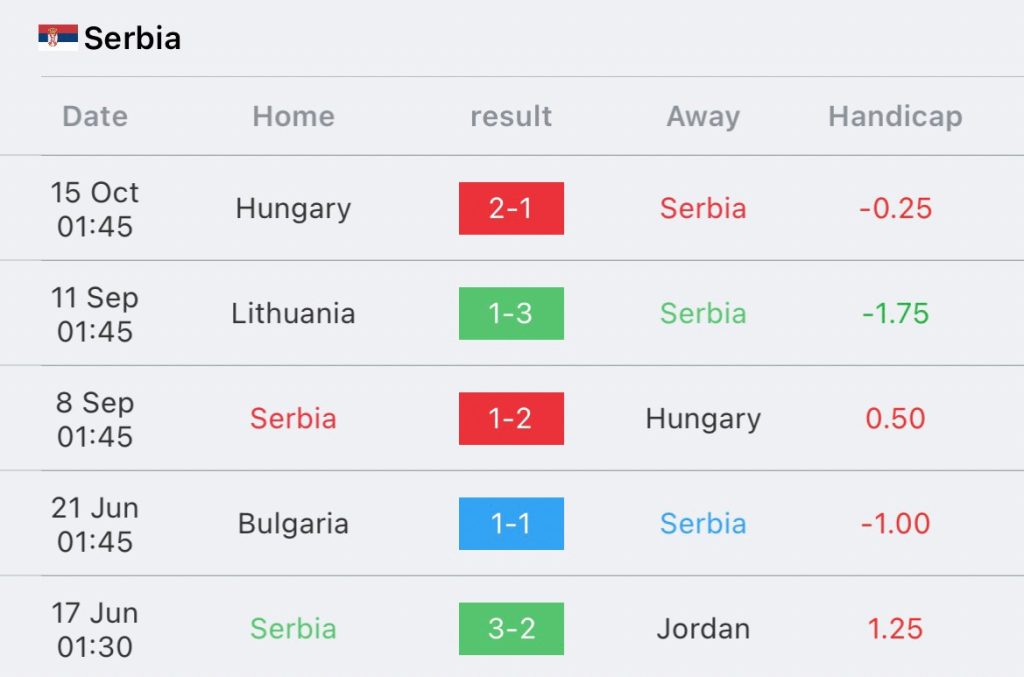Viewport: 1024px width, 677px height.
Task: Tap the green 3-2 result badge
Action: pos(511,628)
